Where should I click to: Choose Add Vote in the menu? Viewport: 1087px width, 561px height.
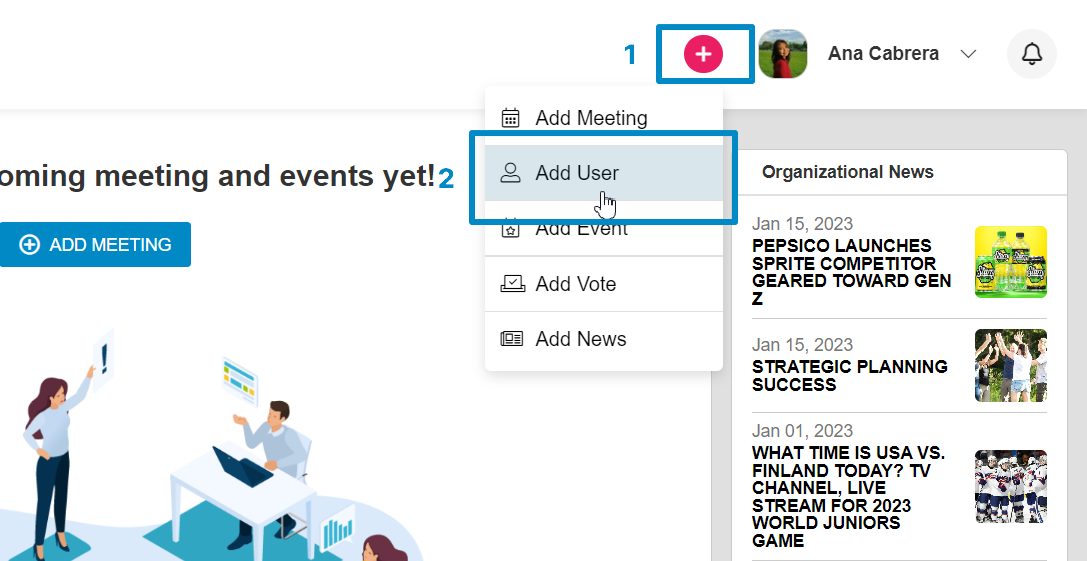click(576, 284)
